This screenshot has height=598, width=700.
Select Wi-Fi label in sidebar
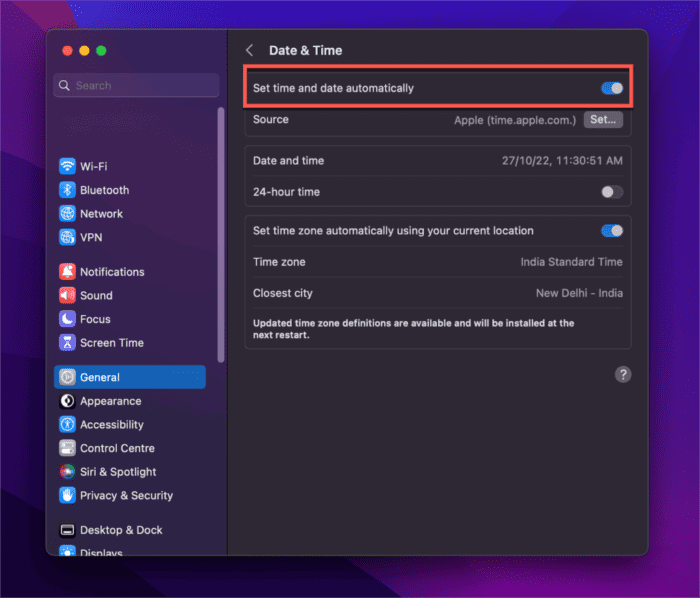pos(94,166)
